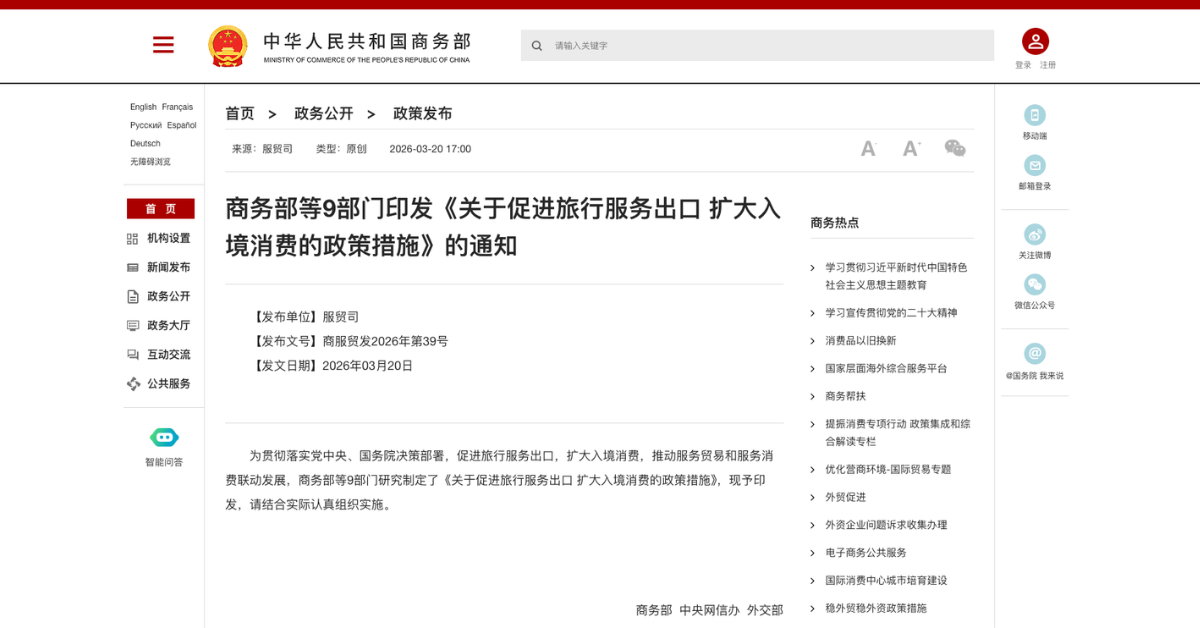Click the user account login icon

click(x=1035, y=42)
